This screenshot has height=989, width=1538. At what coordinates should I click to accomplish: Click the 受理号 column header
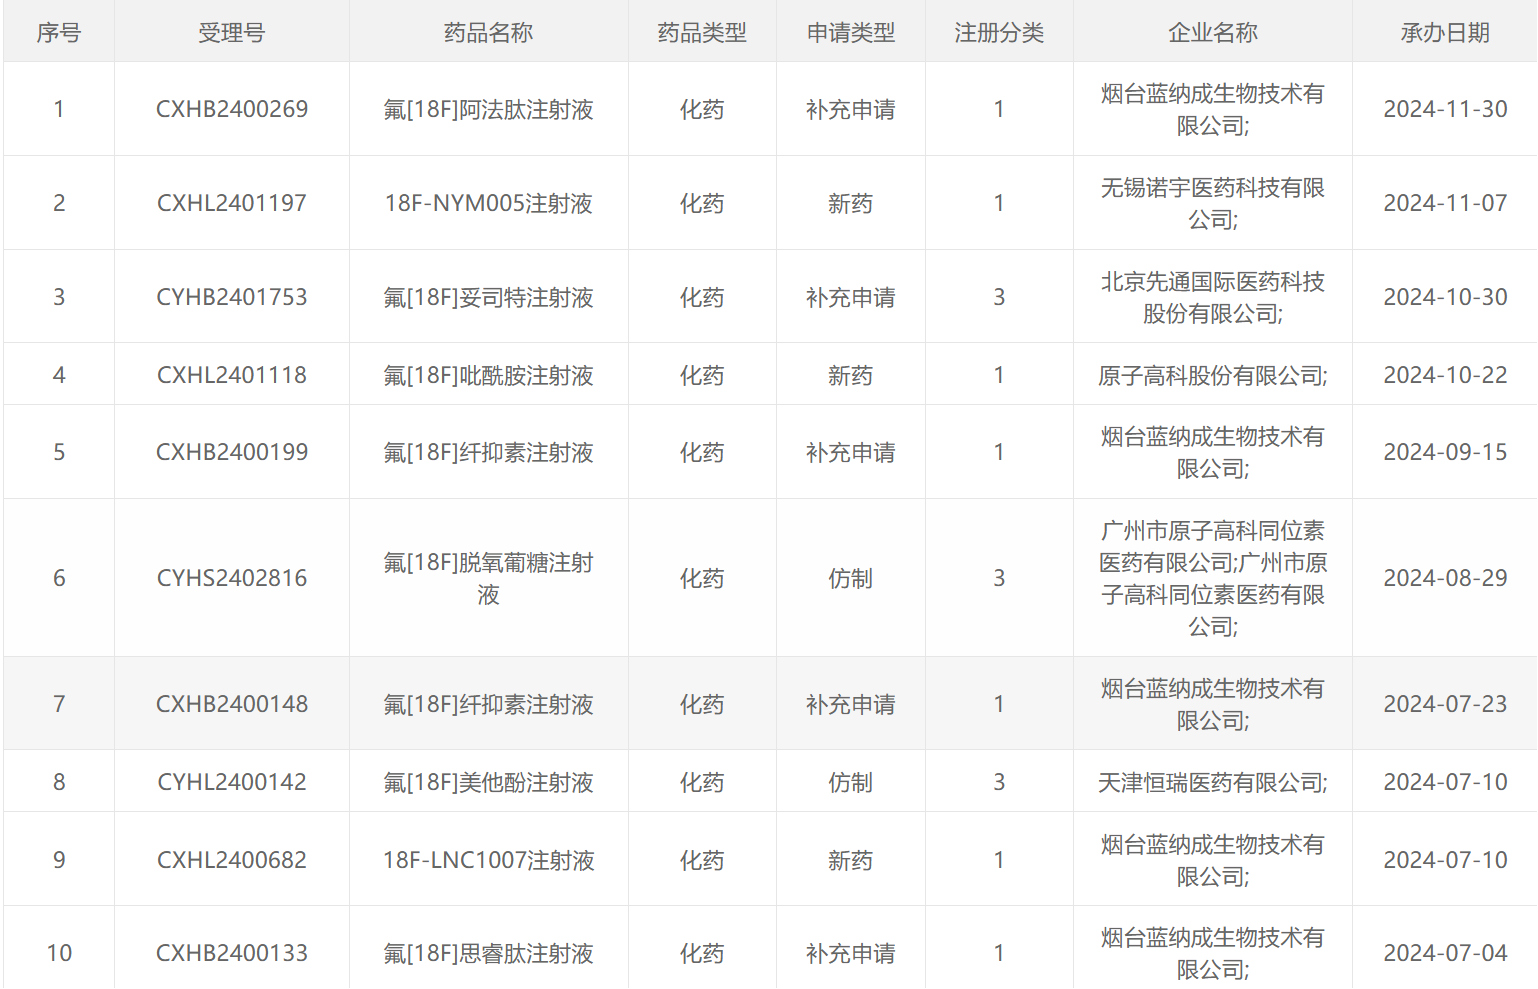231,33
